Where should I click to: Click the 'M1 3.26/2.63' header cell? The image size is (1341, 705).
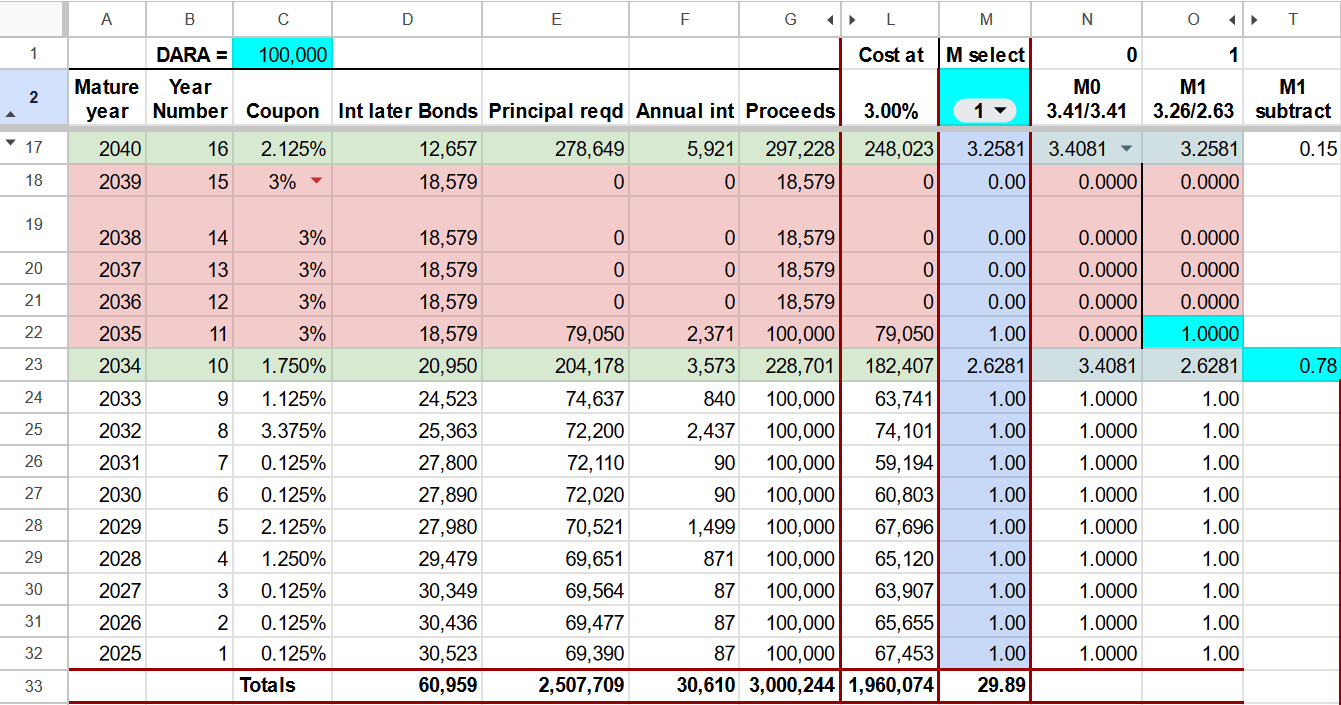pos(1193,99)
